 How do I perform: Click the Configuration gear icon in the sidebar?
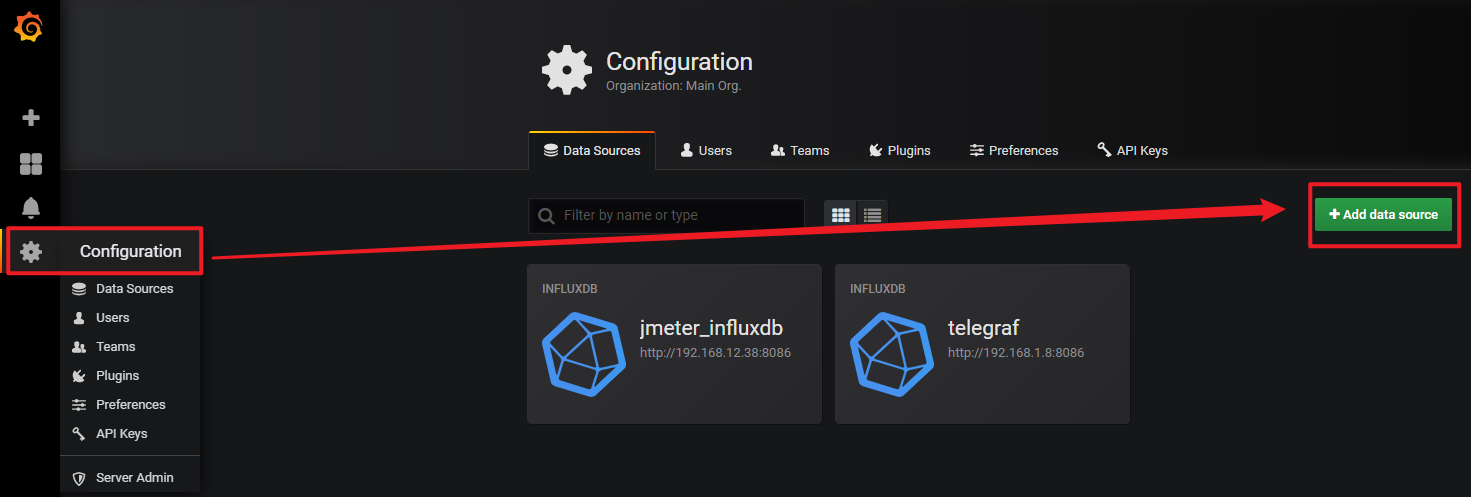31,251
